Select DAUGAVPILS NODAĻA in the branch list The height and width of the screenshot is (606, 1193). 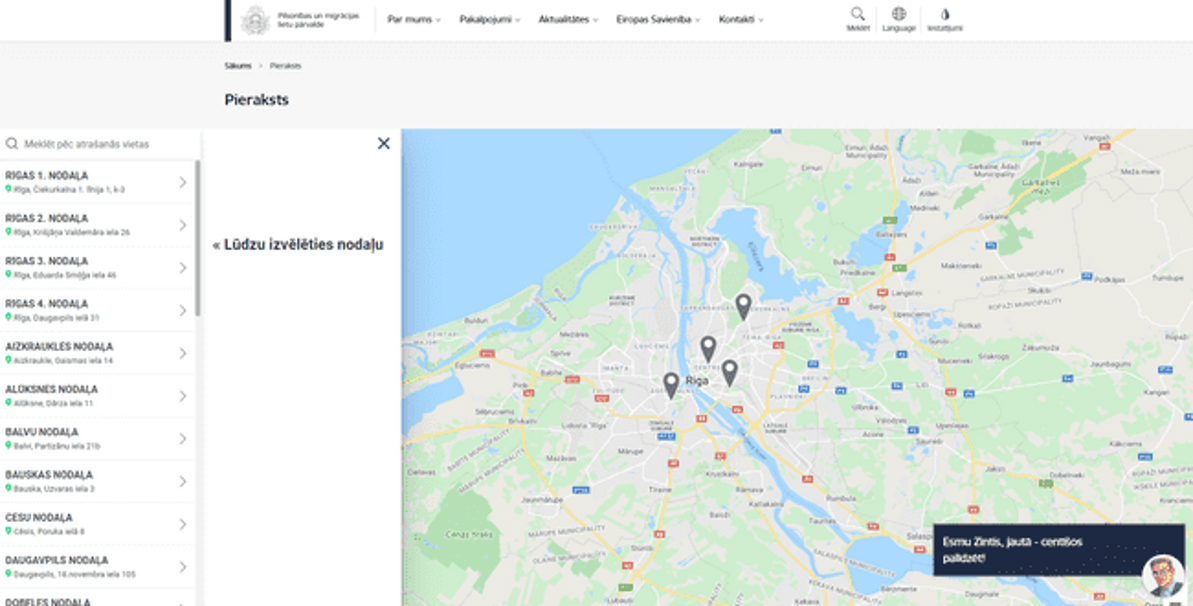97,566
